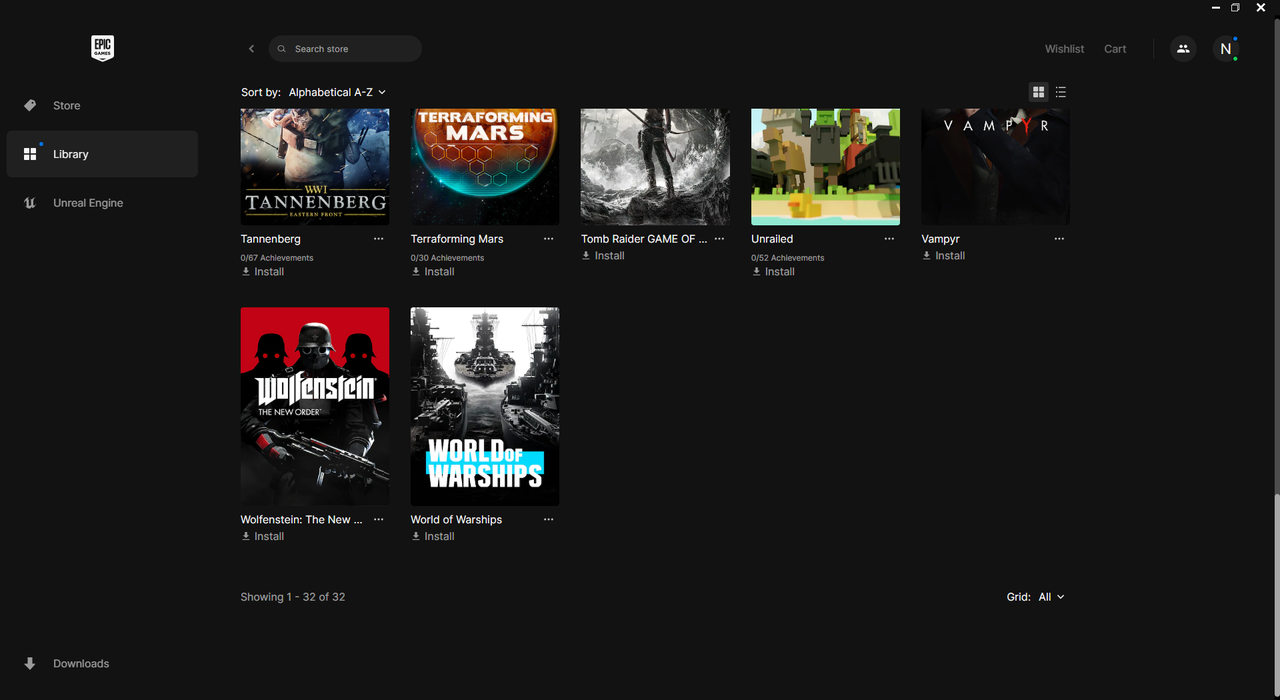The width and height of the screenshot is (1280, 700).
Task: Open Tannenberg options (three dots)
Action: pos(378,239)
